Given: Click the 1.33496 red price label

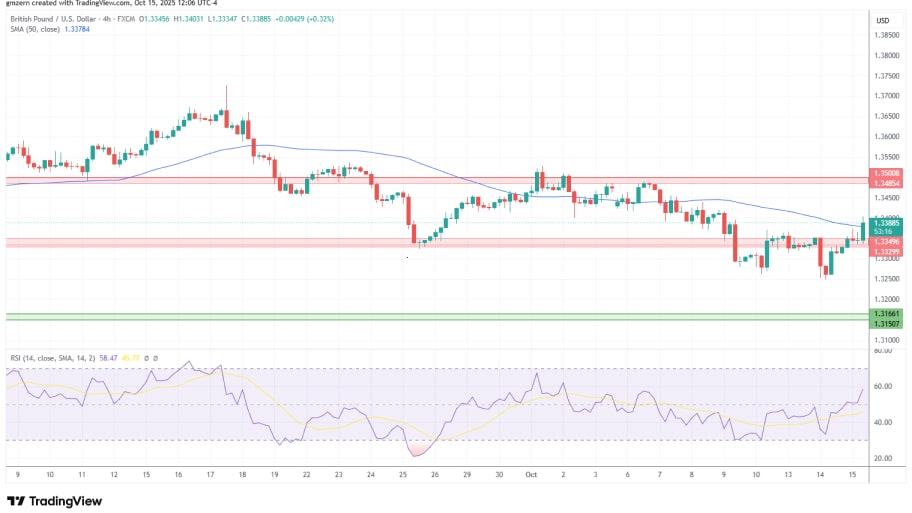Looking at the screenshot, I should (x=884, y=241).
